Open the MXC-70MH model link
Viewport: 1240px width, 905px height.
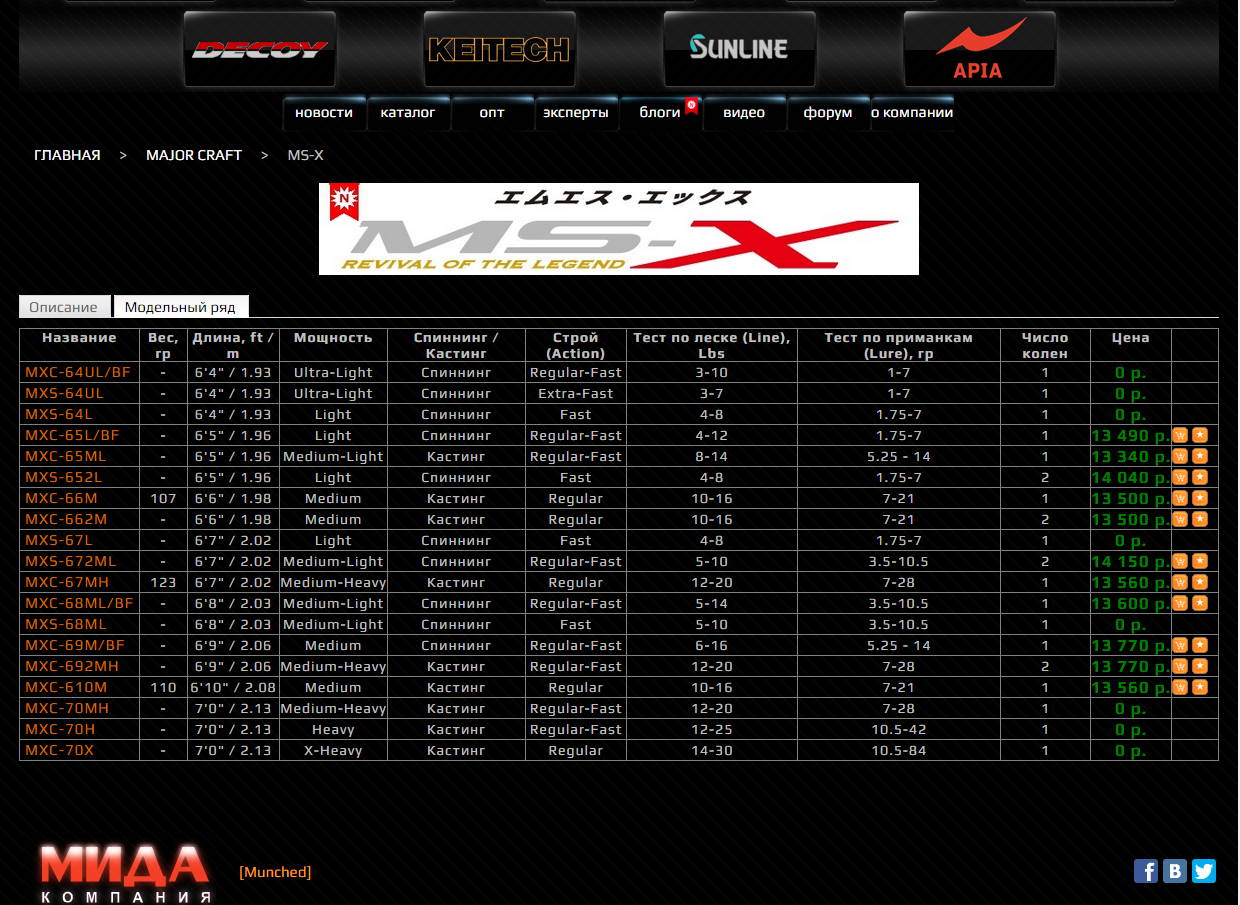(x=67, y=708)
